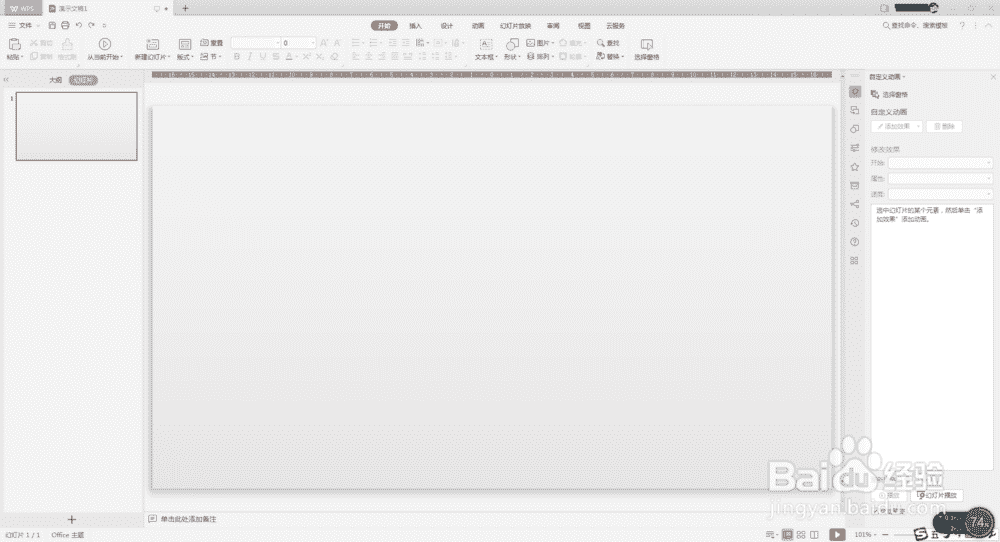Switch to the 动画 Animation ribbon tab
This screenshot has height=542, width=1000.
pyautogui.click(x=478, y=26)
